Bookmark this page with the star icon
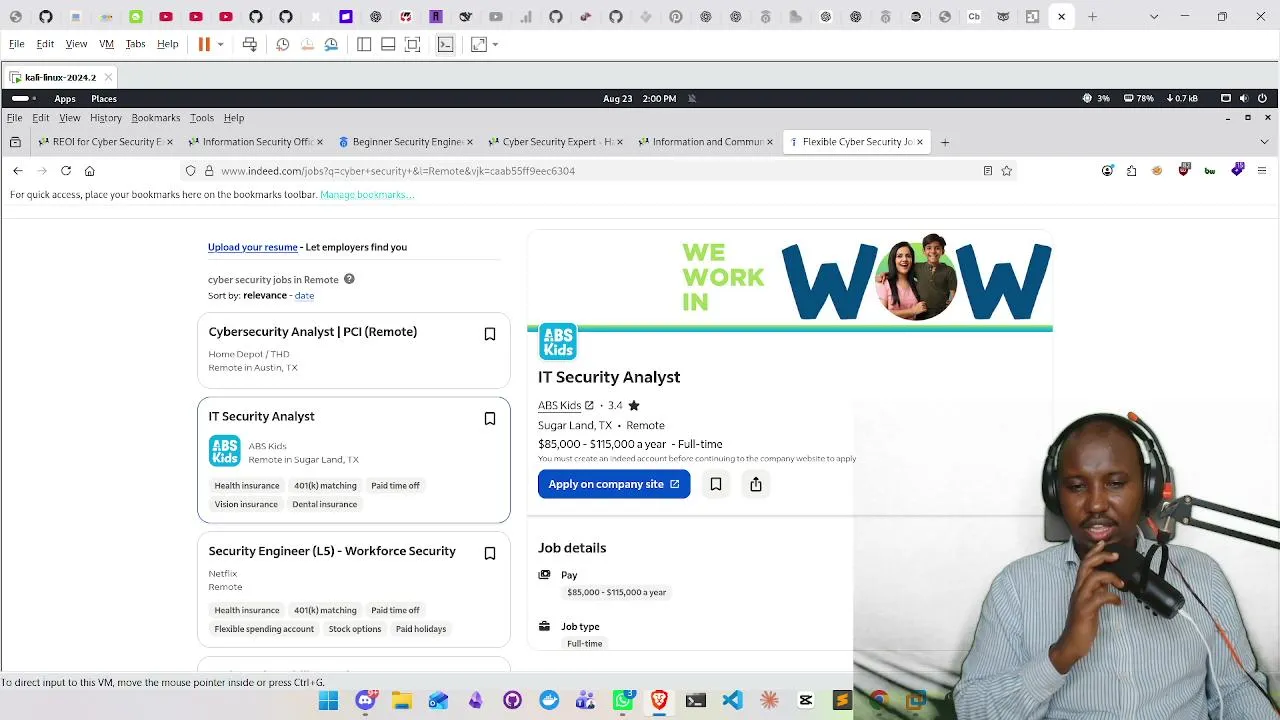Screen dimensions: 1280x720 (x=1007, y=171)
